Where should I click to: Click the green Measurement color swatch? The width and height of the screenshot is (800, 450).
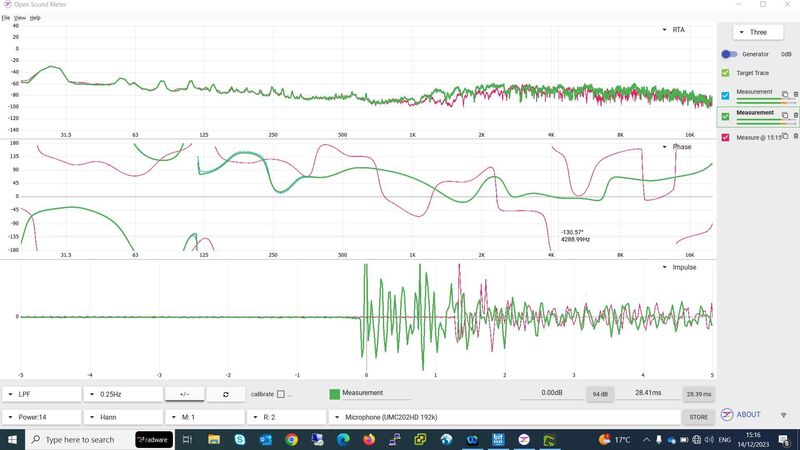pyautogui.click(x=335, y=394)
